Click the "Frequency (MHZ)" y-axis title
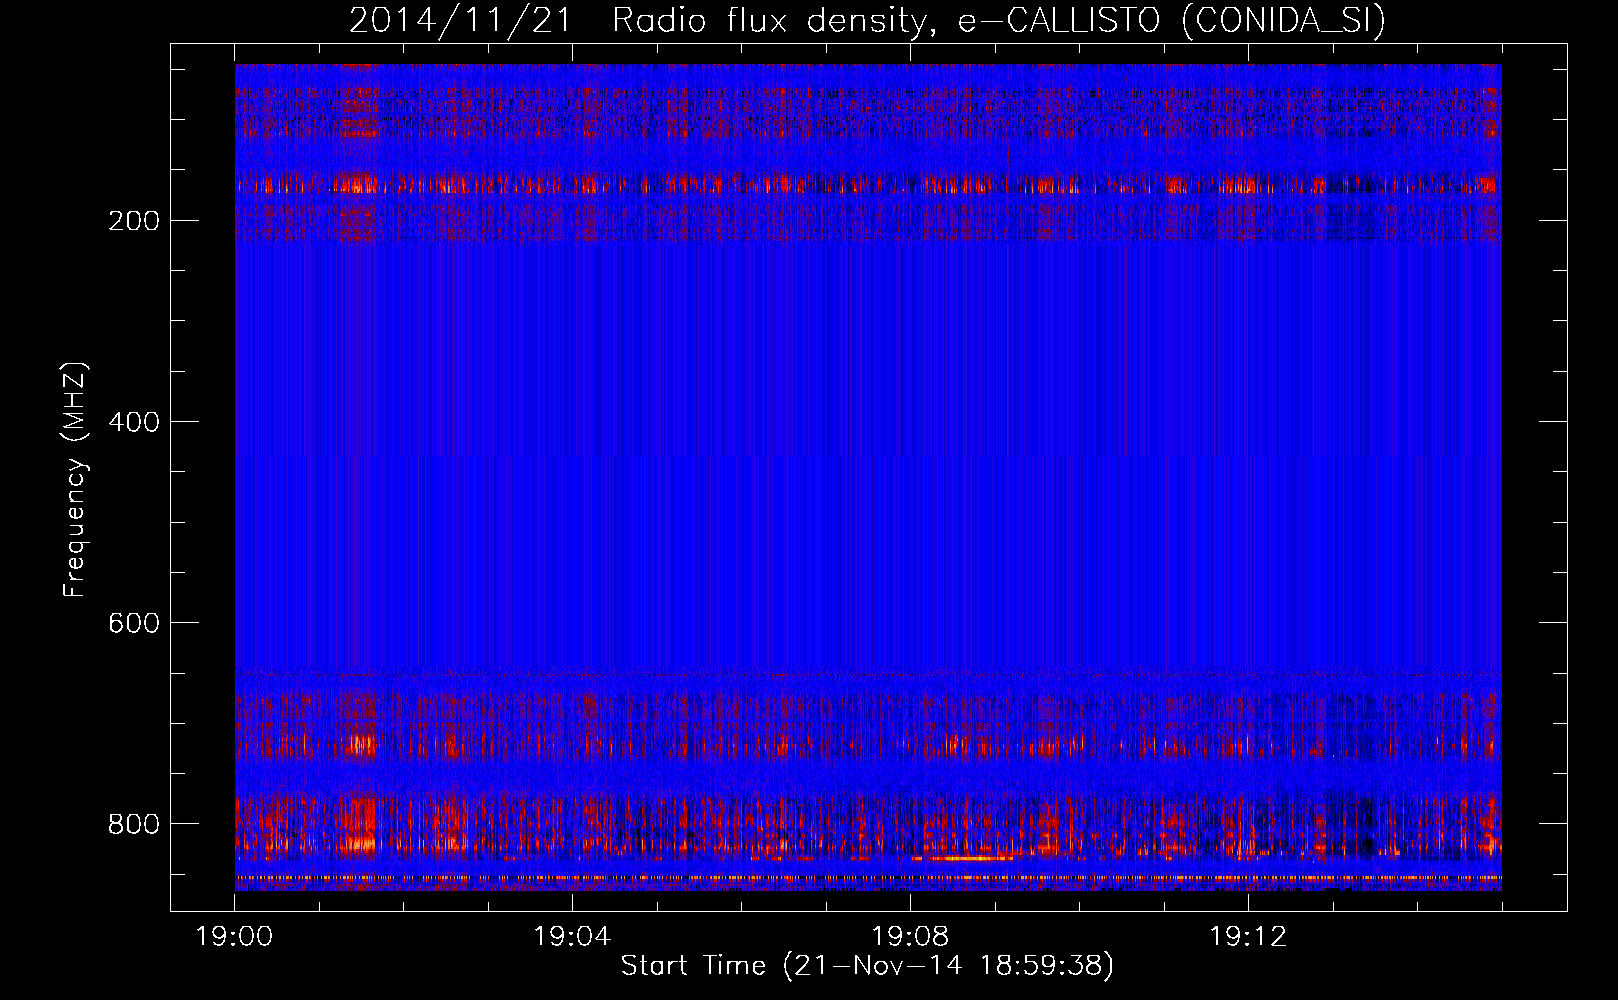 75,480
